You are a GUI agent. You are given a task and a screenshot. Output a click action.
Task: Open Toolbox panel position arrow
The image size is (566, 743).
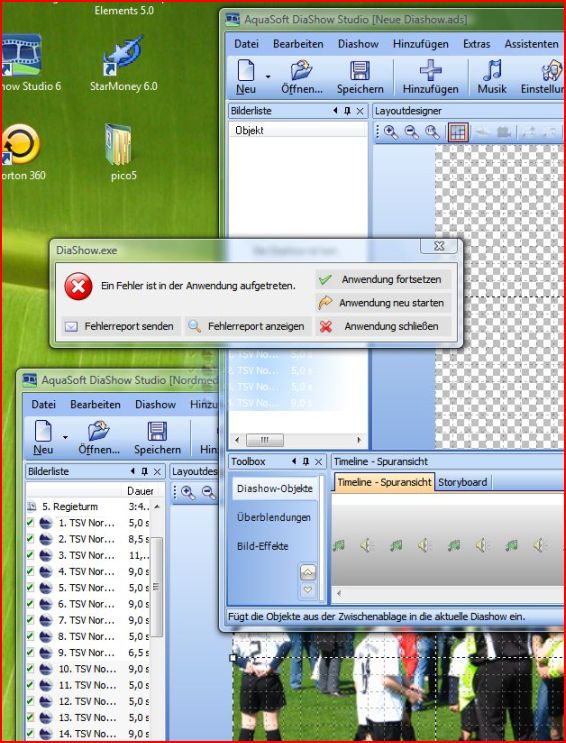[x=294, y=462]
